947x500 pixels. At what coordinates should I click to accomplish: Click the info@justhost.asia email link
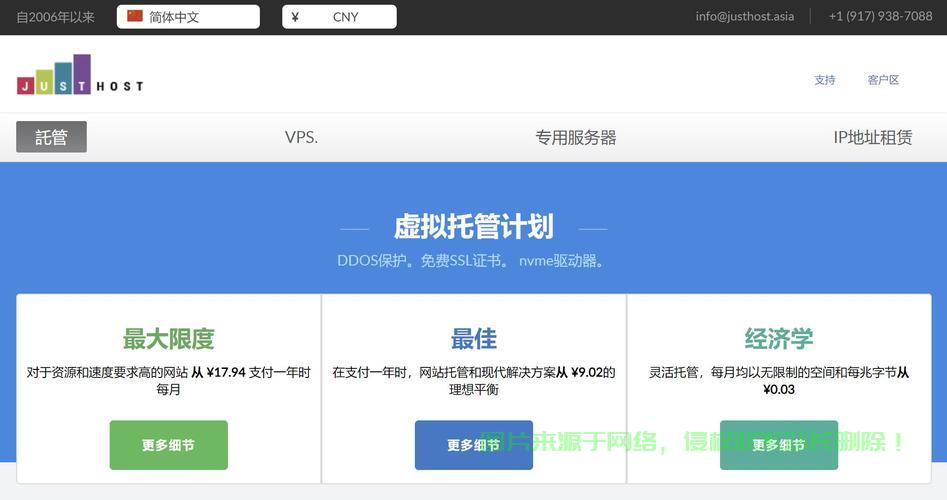coord(744,16)
